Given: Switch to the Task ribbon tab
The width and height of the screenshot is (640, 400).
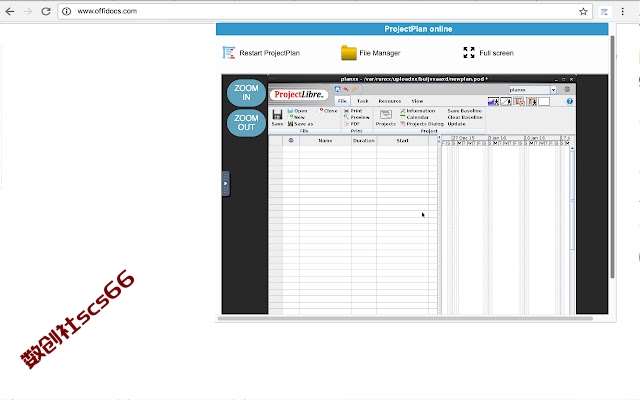Looking at the screenshot, I should tap(362, 101).
